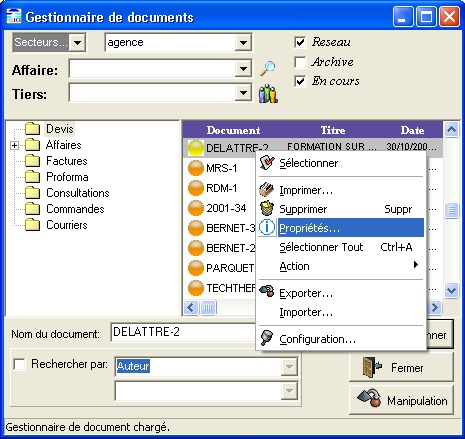This screenshot has height=439, width=465.
Task: Click the trash icon next to Supprimer
Action: tap(267, 209)
